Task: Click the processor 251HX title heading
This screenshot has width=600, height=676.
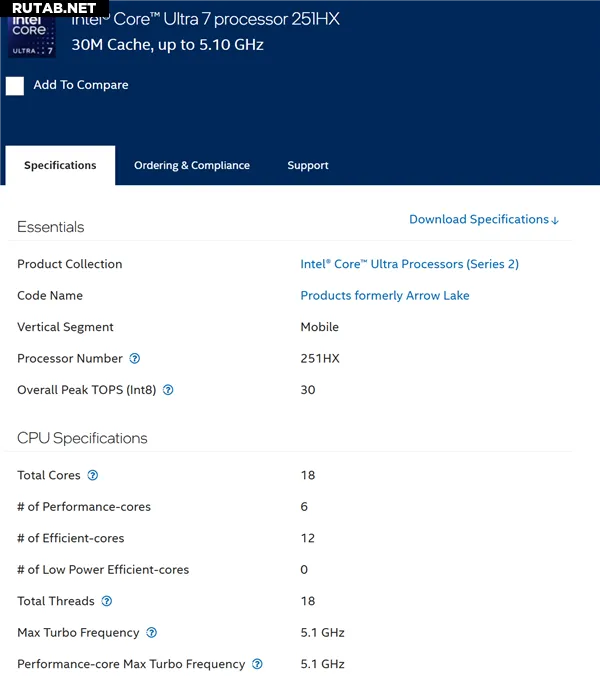Action: click(205, 19)
